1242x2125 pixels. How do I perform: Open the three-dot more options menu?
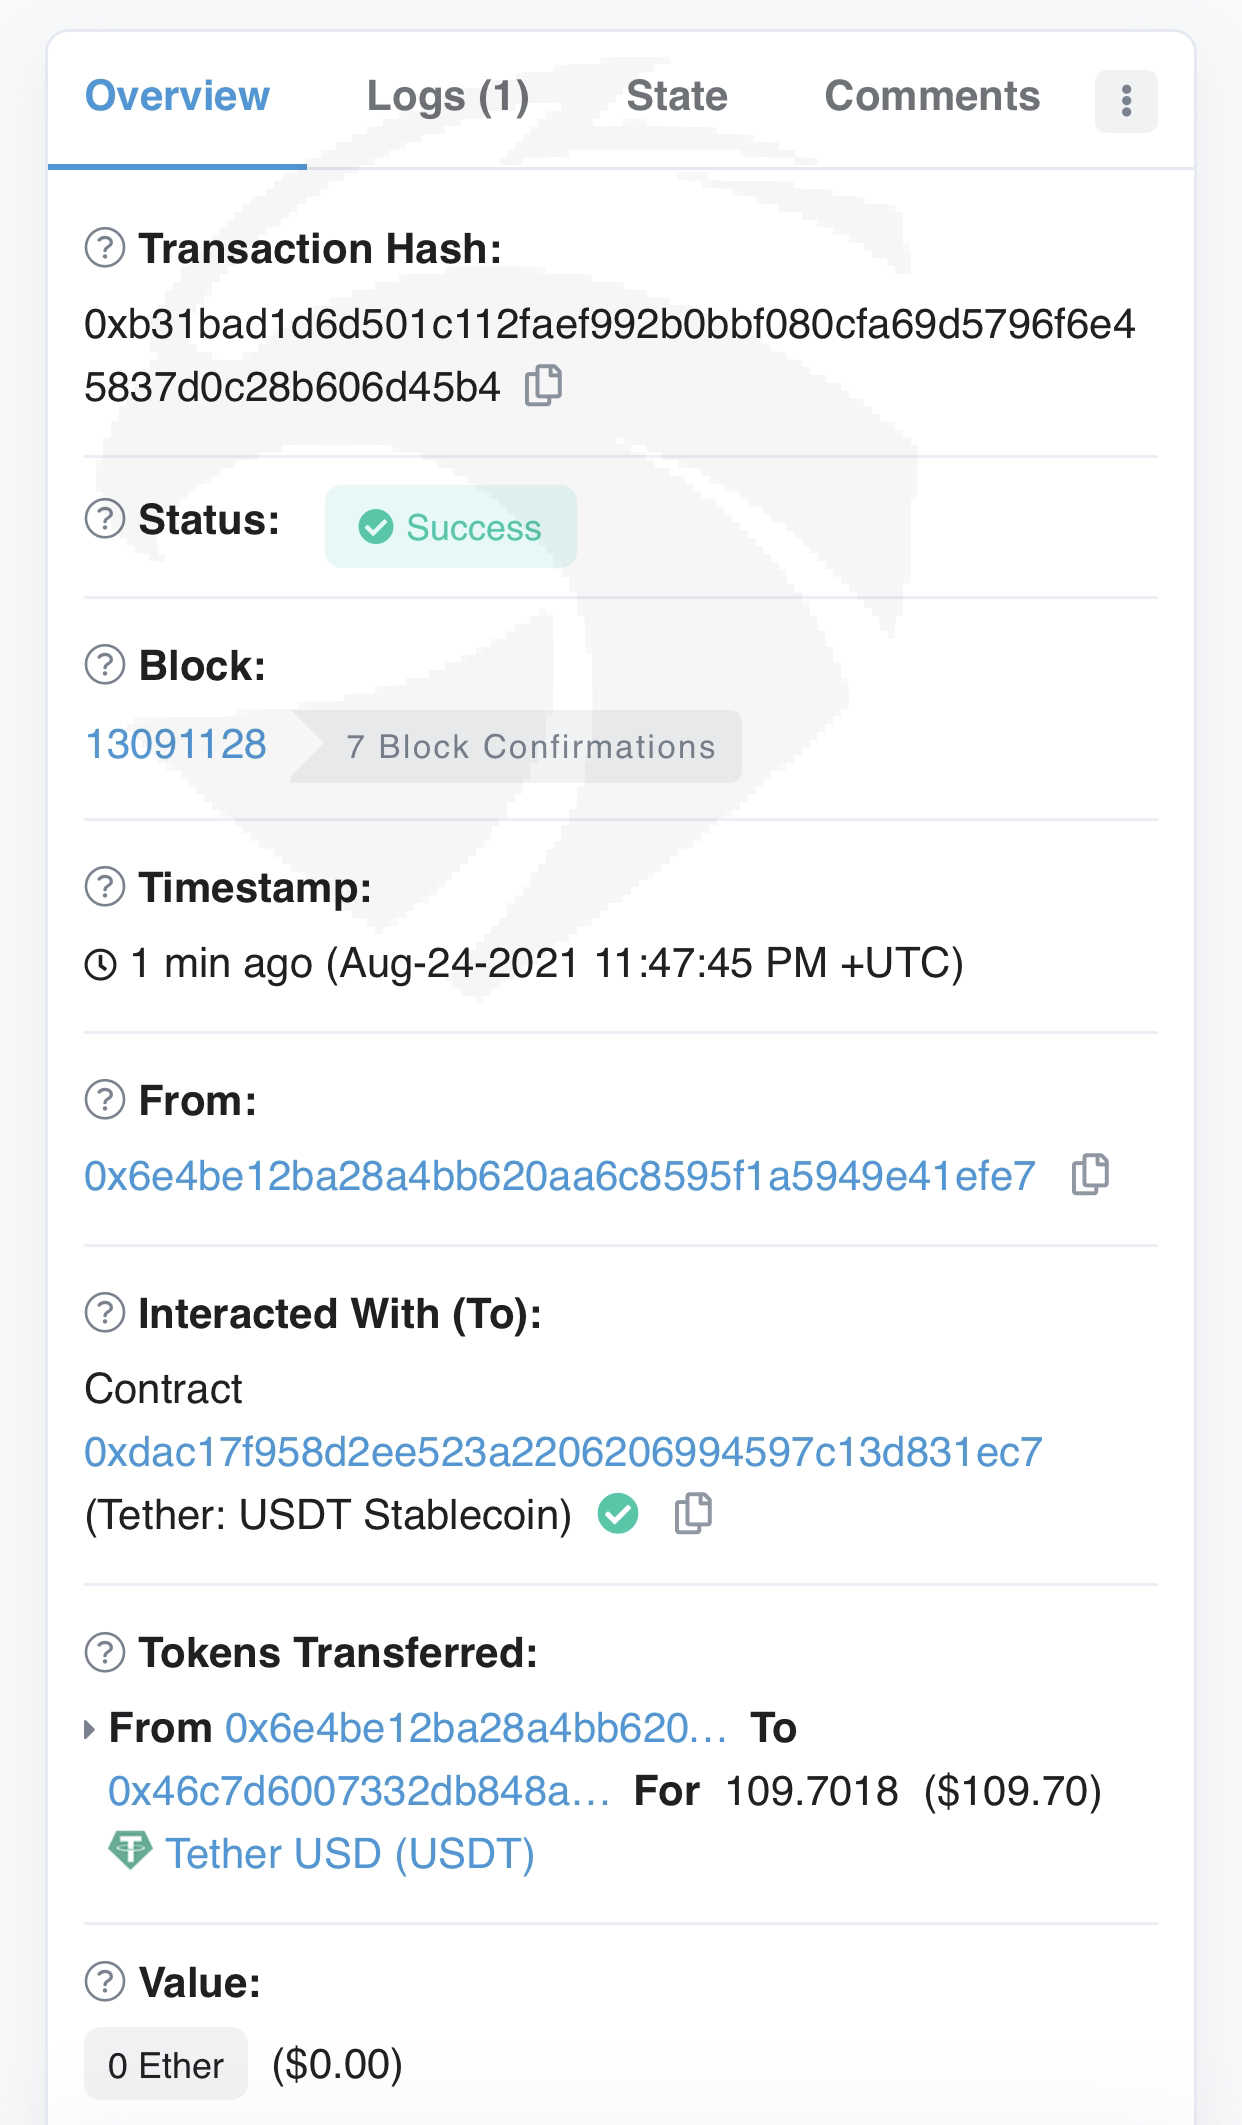pyautogui.click(x=1126, y=101)
